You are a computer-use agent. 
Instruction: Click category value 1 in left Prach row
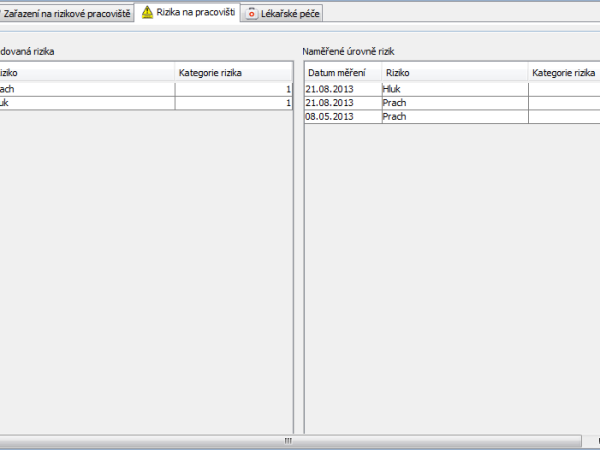coord(232,89)
